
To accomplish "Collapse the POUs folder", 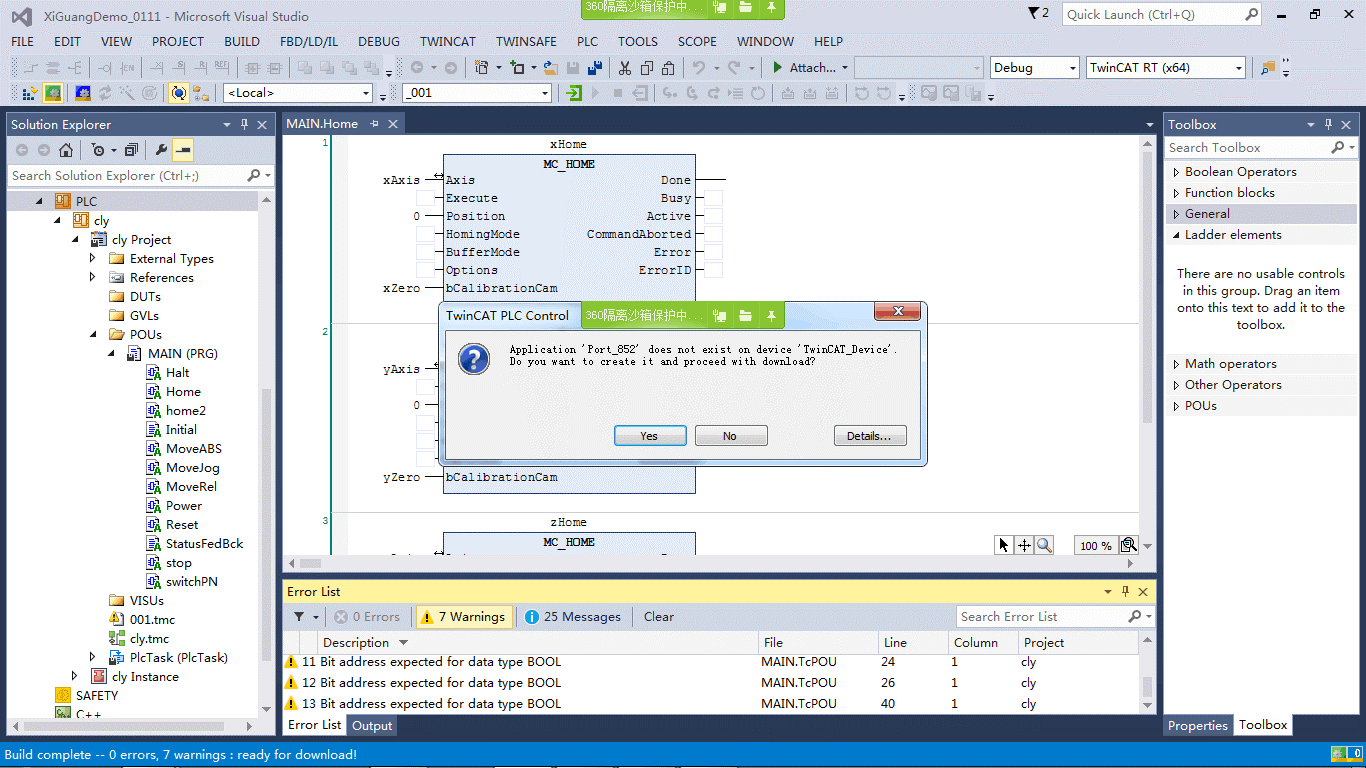I will [x=93, y=334].
